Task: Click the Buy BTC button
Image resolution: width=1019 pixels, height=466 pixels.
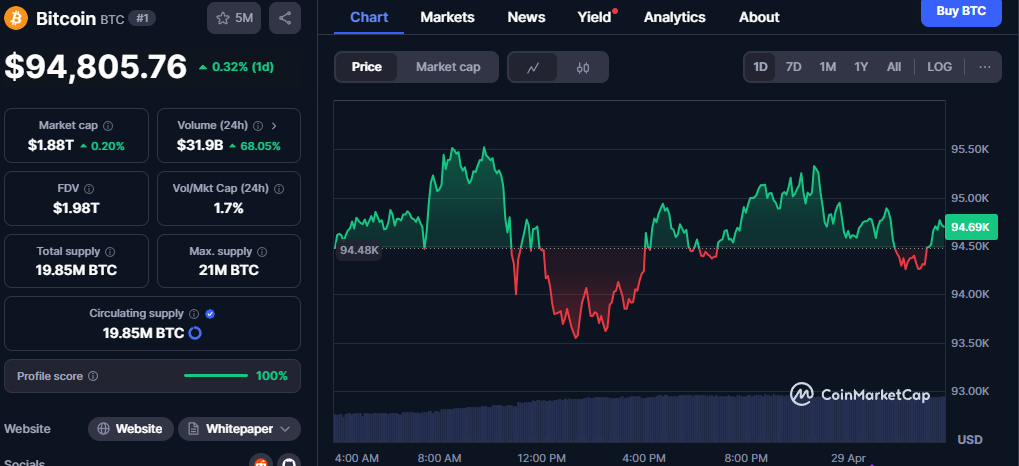Action: 961,11
